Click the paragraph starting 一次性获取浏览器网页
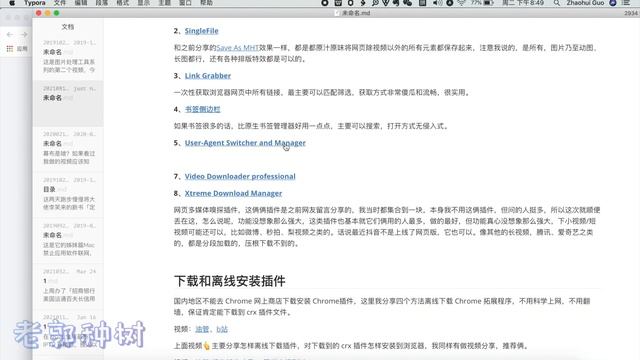Screen dimensions: 640x360 pos(322,93)
